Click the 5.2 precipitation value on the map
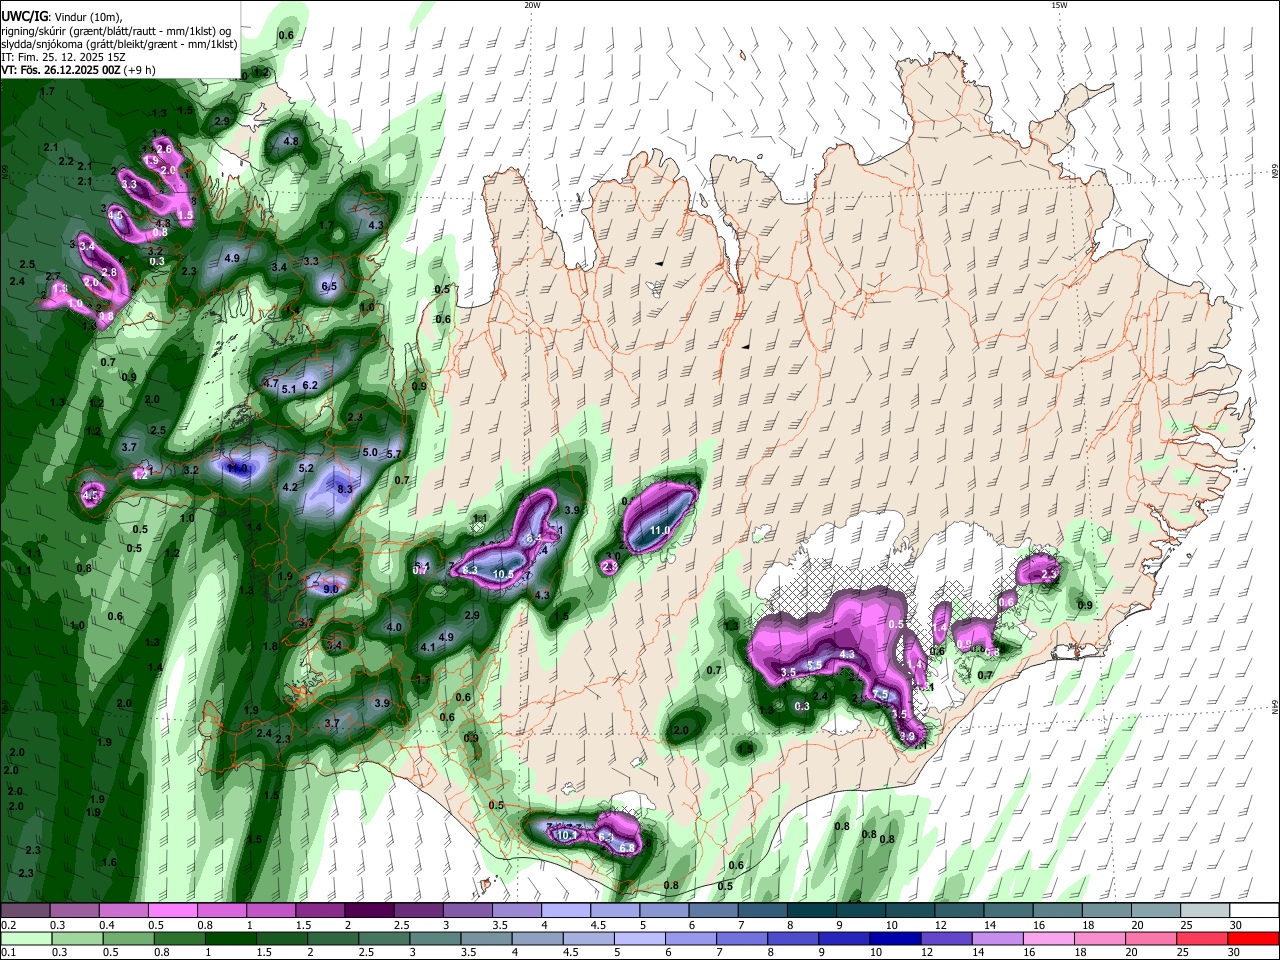The height and width of the screenshot is (960, 1280). click(307, 468)
